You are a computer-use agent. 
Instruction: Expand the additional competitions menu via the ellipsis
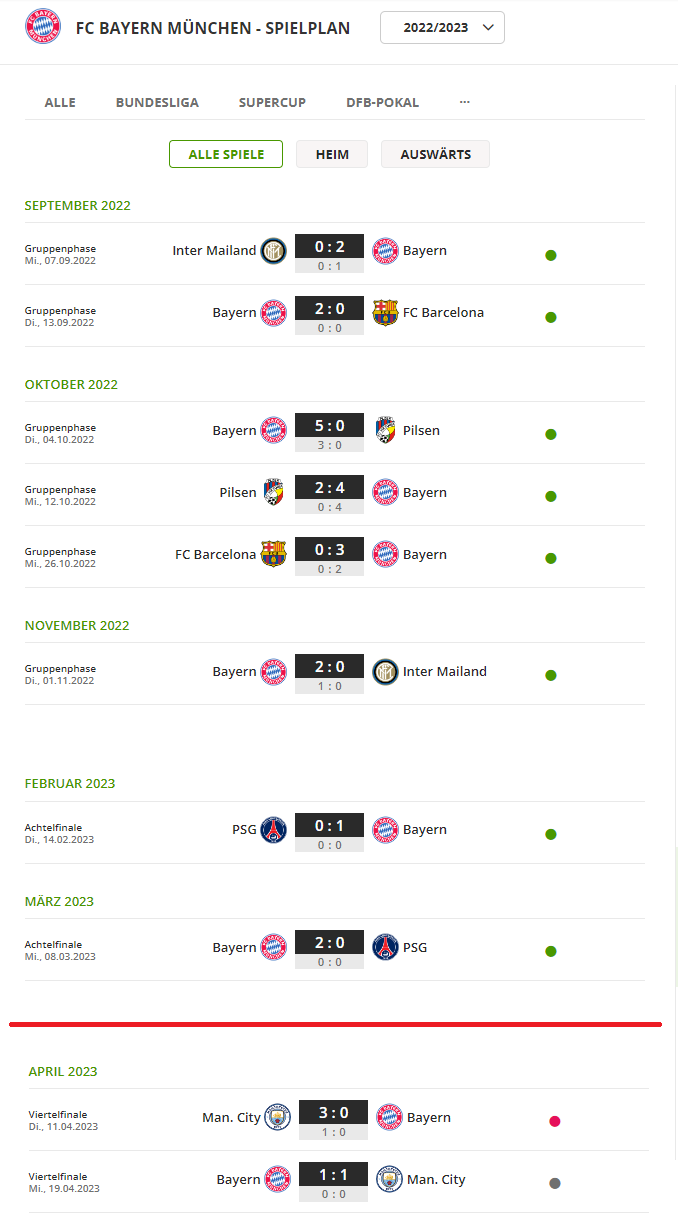[x=463, y=102]
